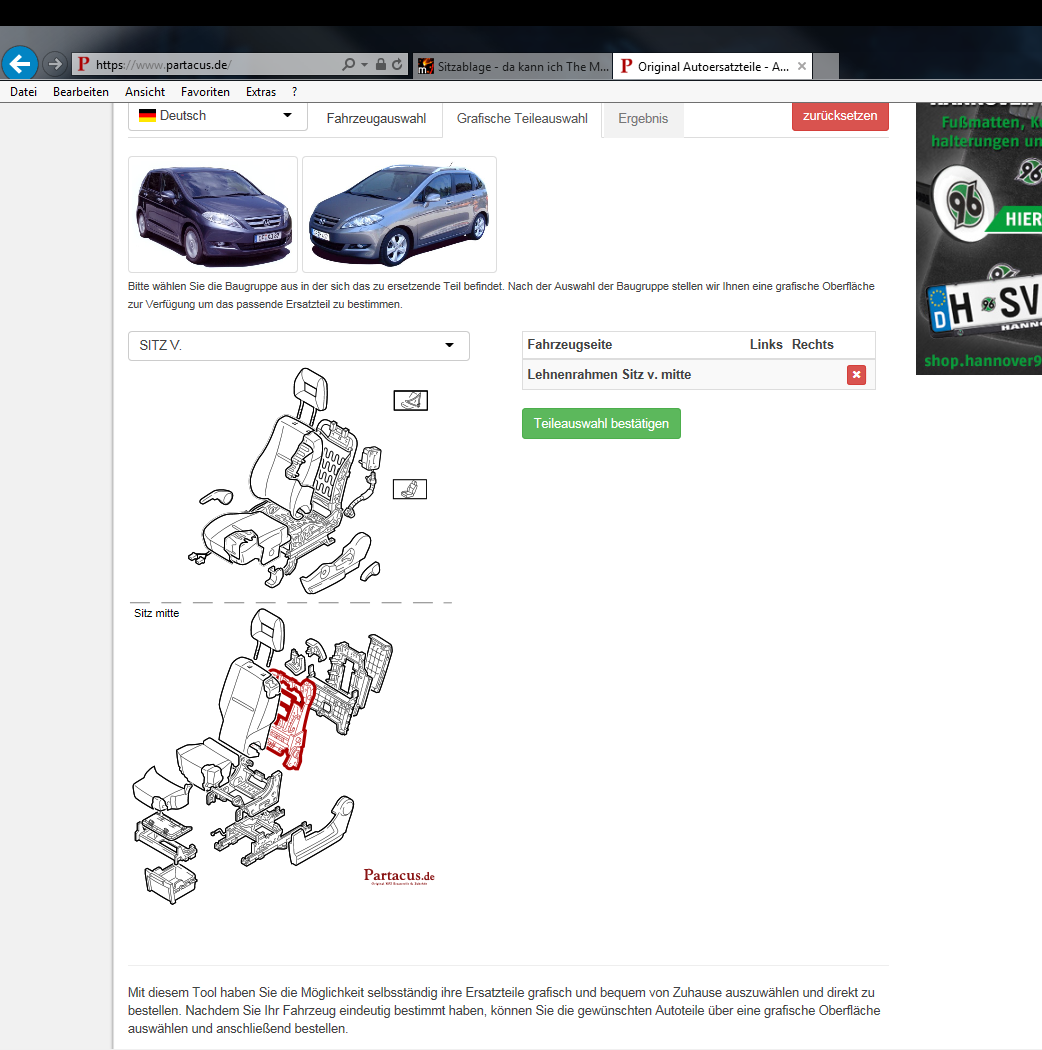Image resolution: width=1042 pixels, height=1050 pixels.
Task: Click the browser forward arrow button
Action: 55,64
